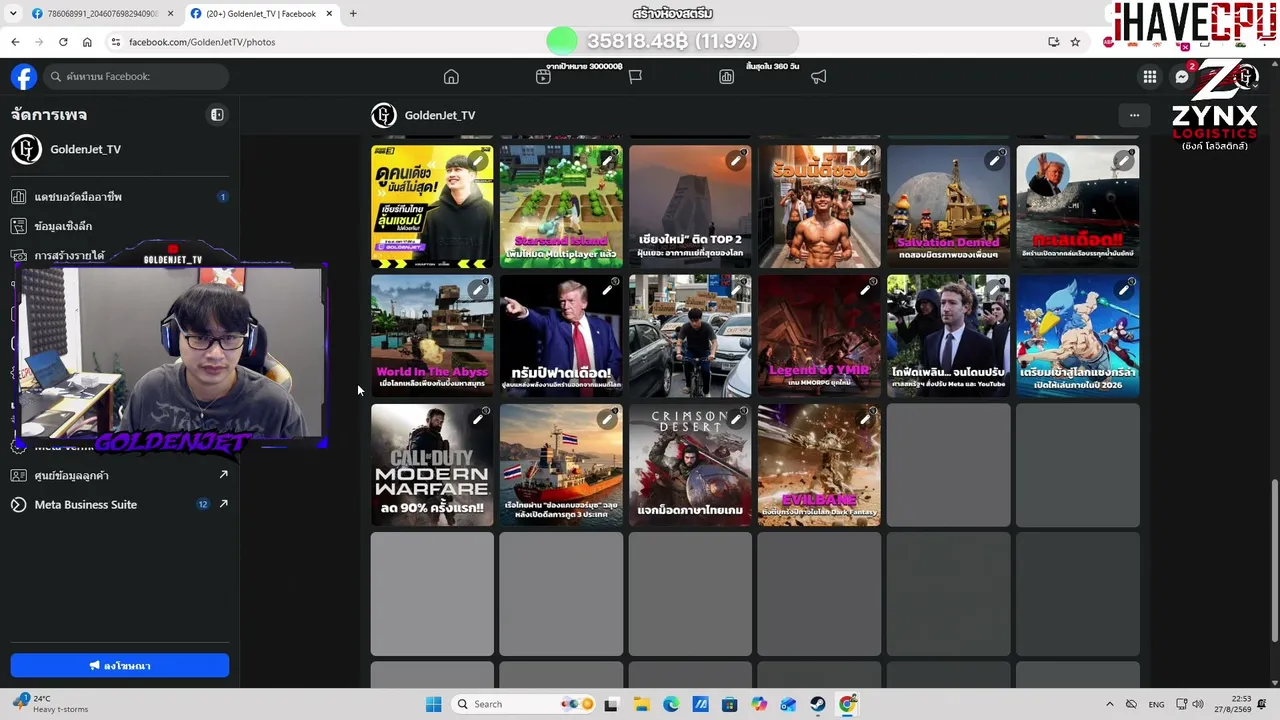Click the edit pencil on World In The Abyss photo

point(478,290)
